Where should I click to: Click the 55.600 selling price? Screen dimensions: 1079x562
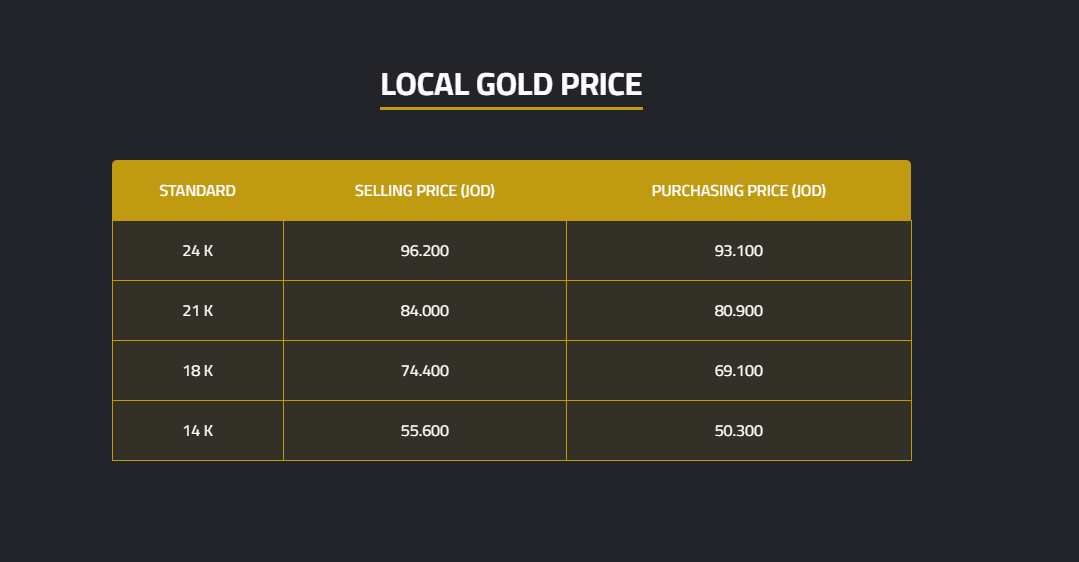425,431
